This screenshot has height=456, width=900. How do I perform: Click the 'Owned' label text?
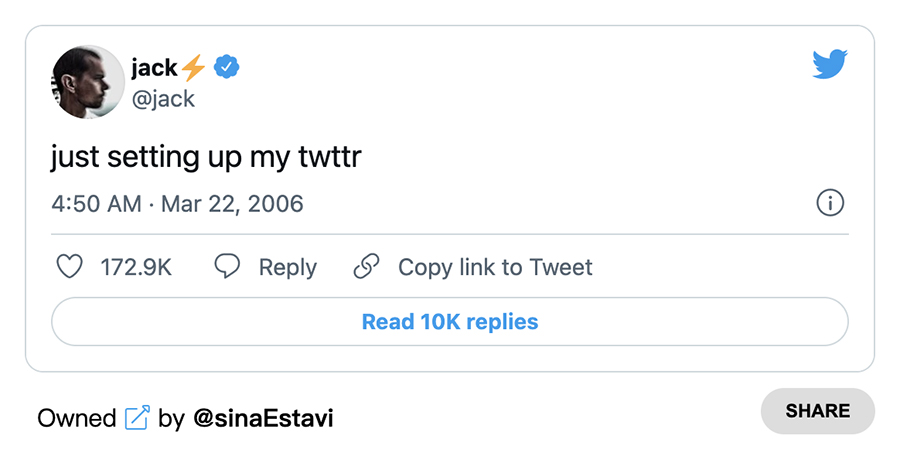point(77,418)
